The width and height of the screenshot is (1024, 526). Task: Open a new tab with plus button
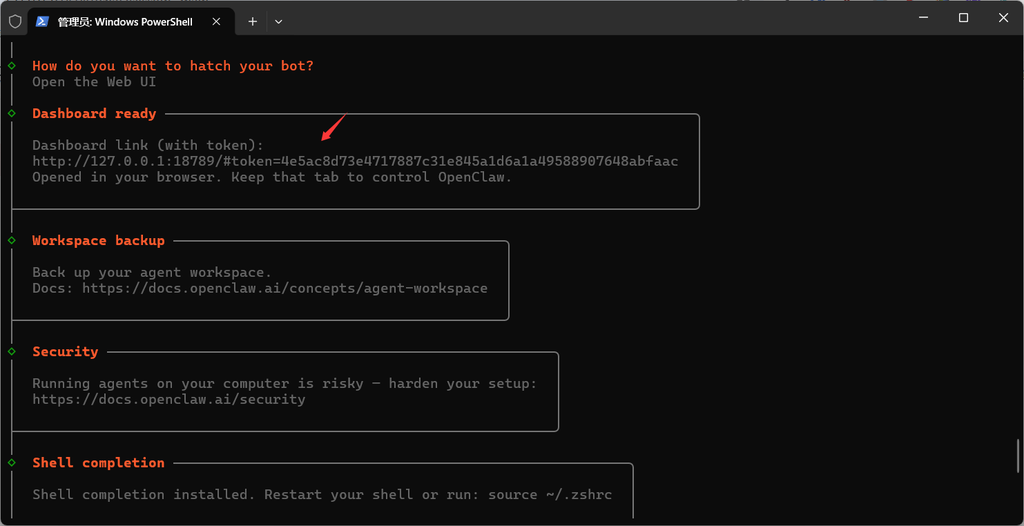[x=252, y=21]
